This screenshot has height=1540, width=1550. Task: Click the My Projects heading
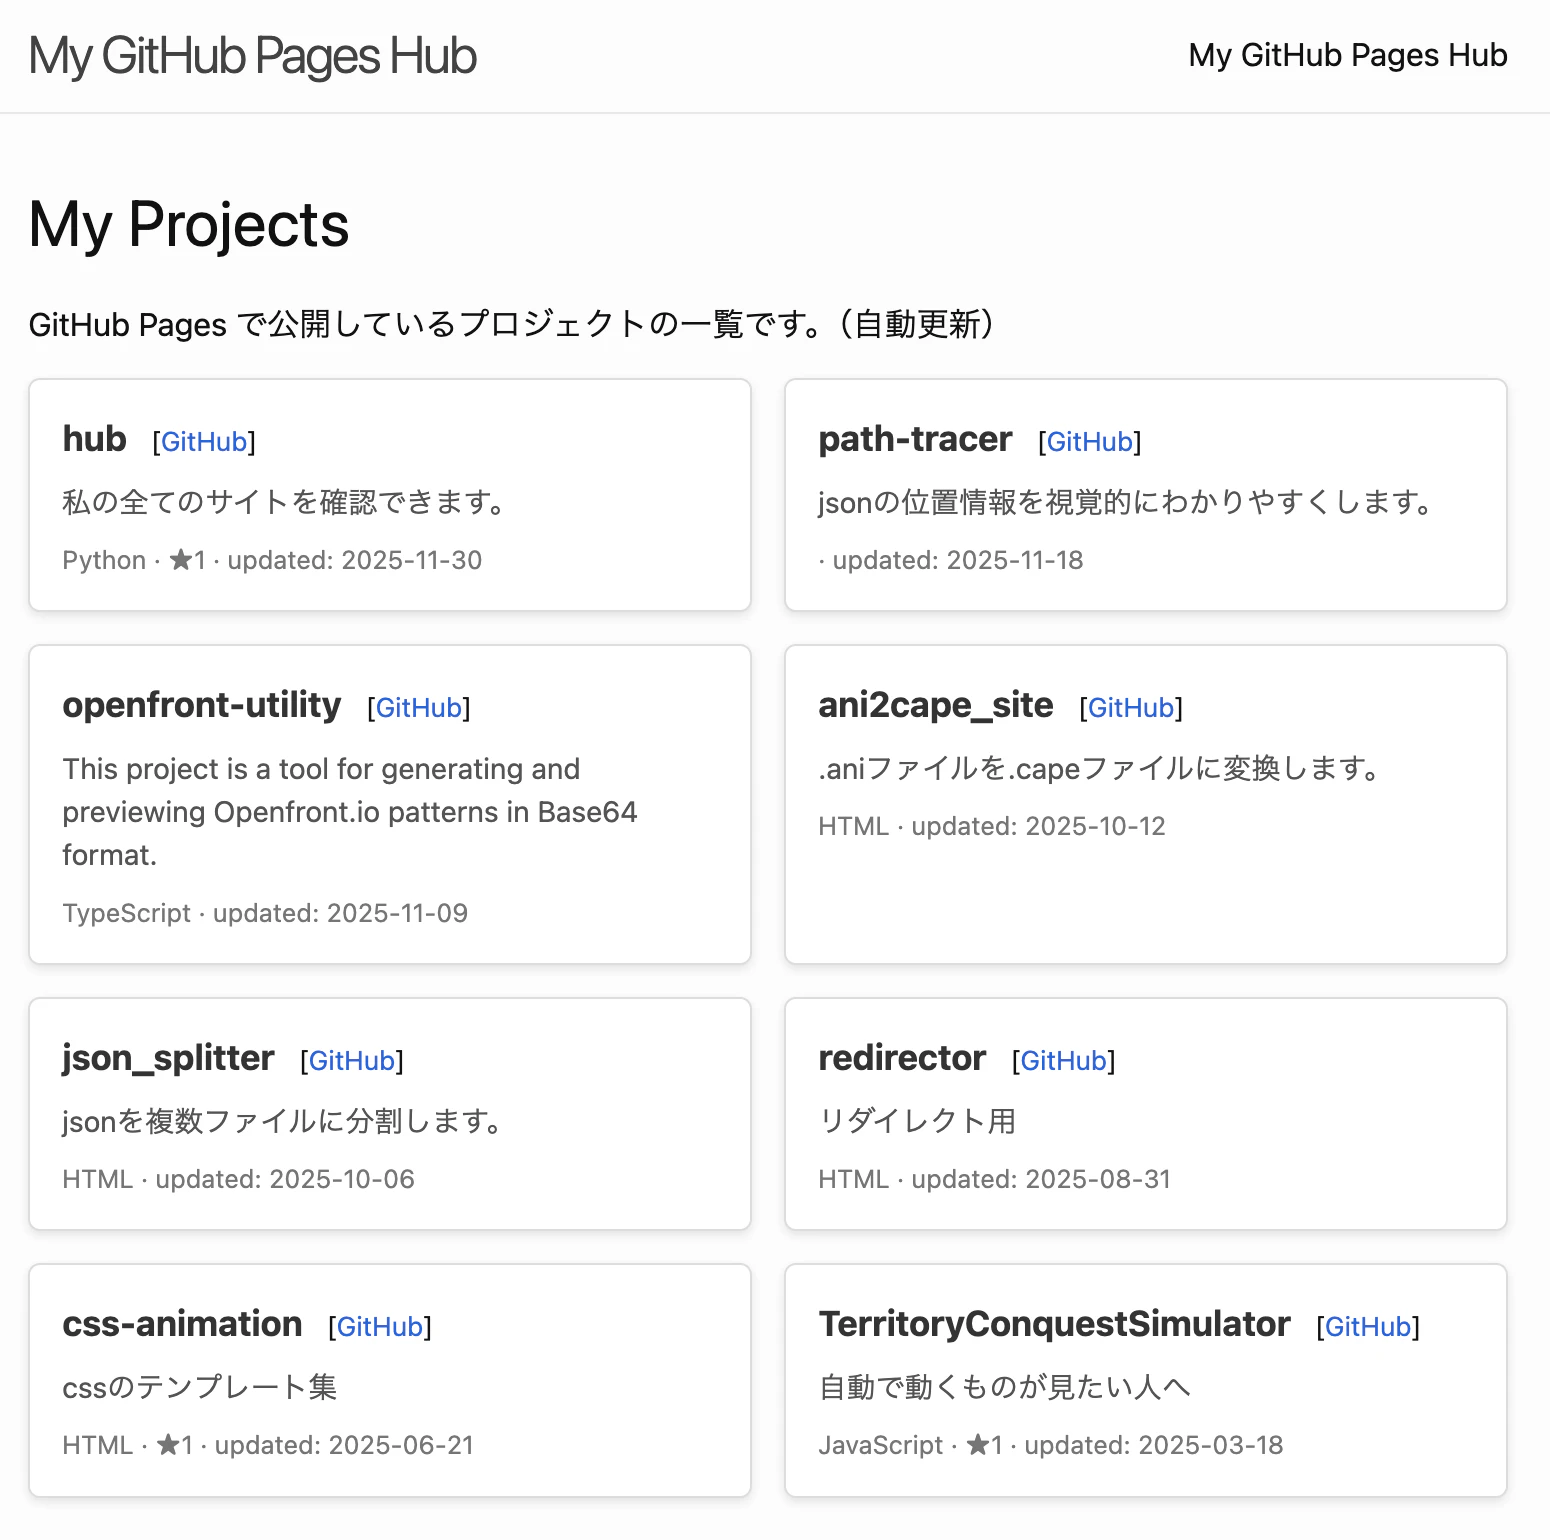click(189, 224)
